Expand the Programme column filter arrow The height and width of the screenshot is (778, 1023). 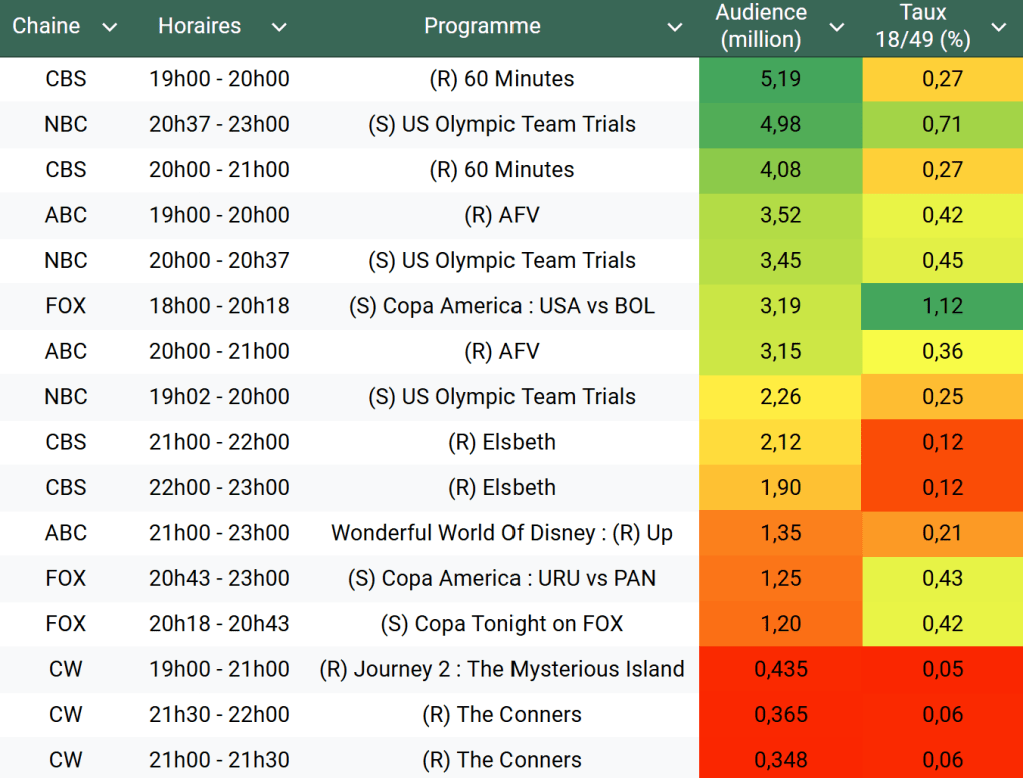pos(675,27)
